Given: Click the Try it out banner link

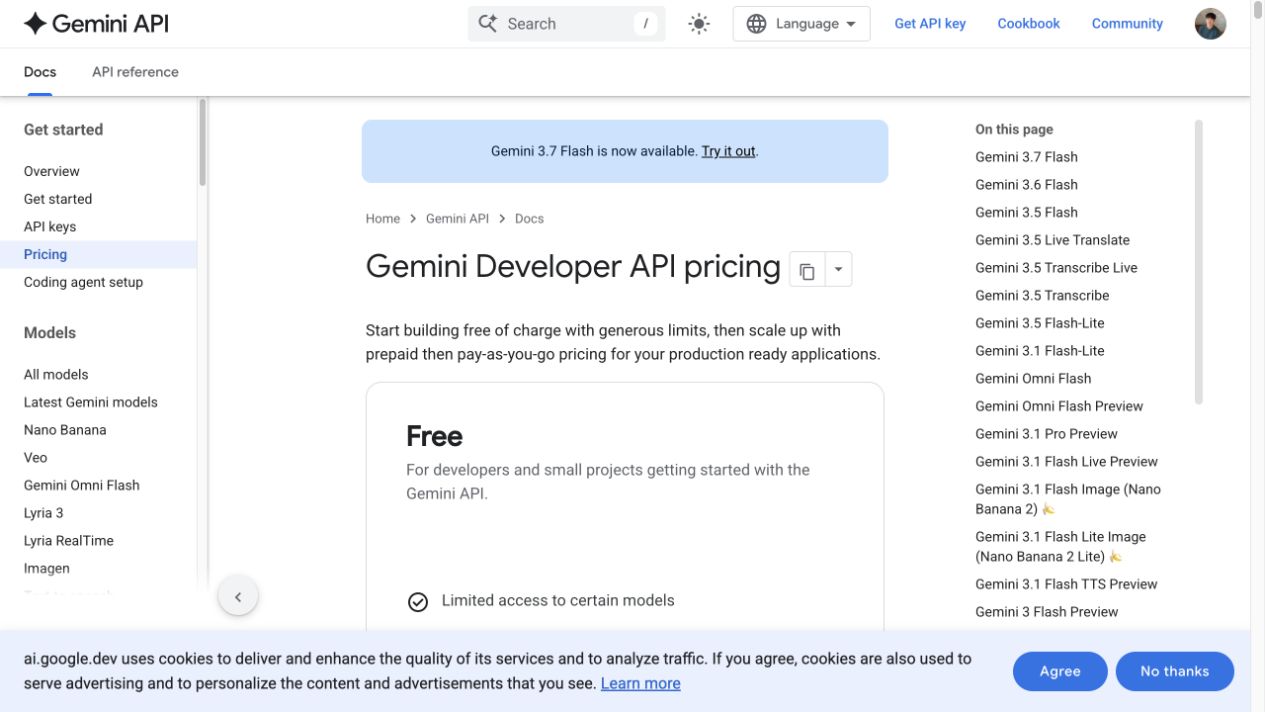Looking at the screenshot, I should click(728, 151).
